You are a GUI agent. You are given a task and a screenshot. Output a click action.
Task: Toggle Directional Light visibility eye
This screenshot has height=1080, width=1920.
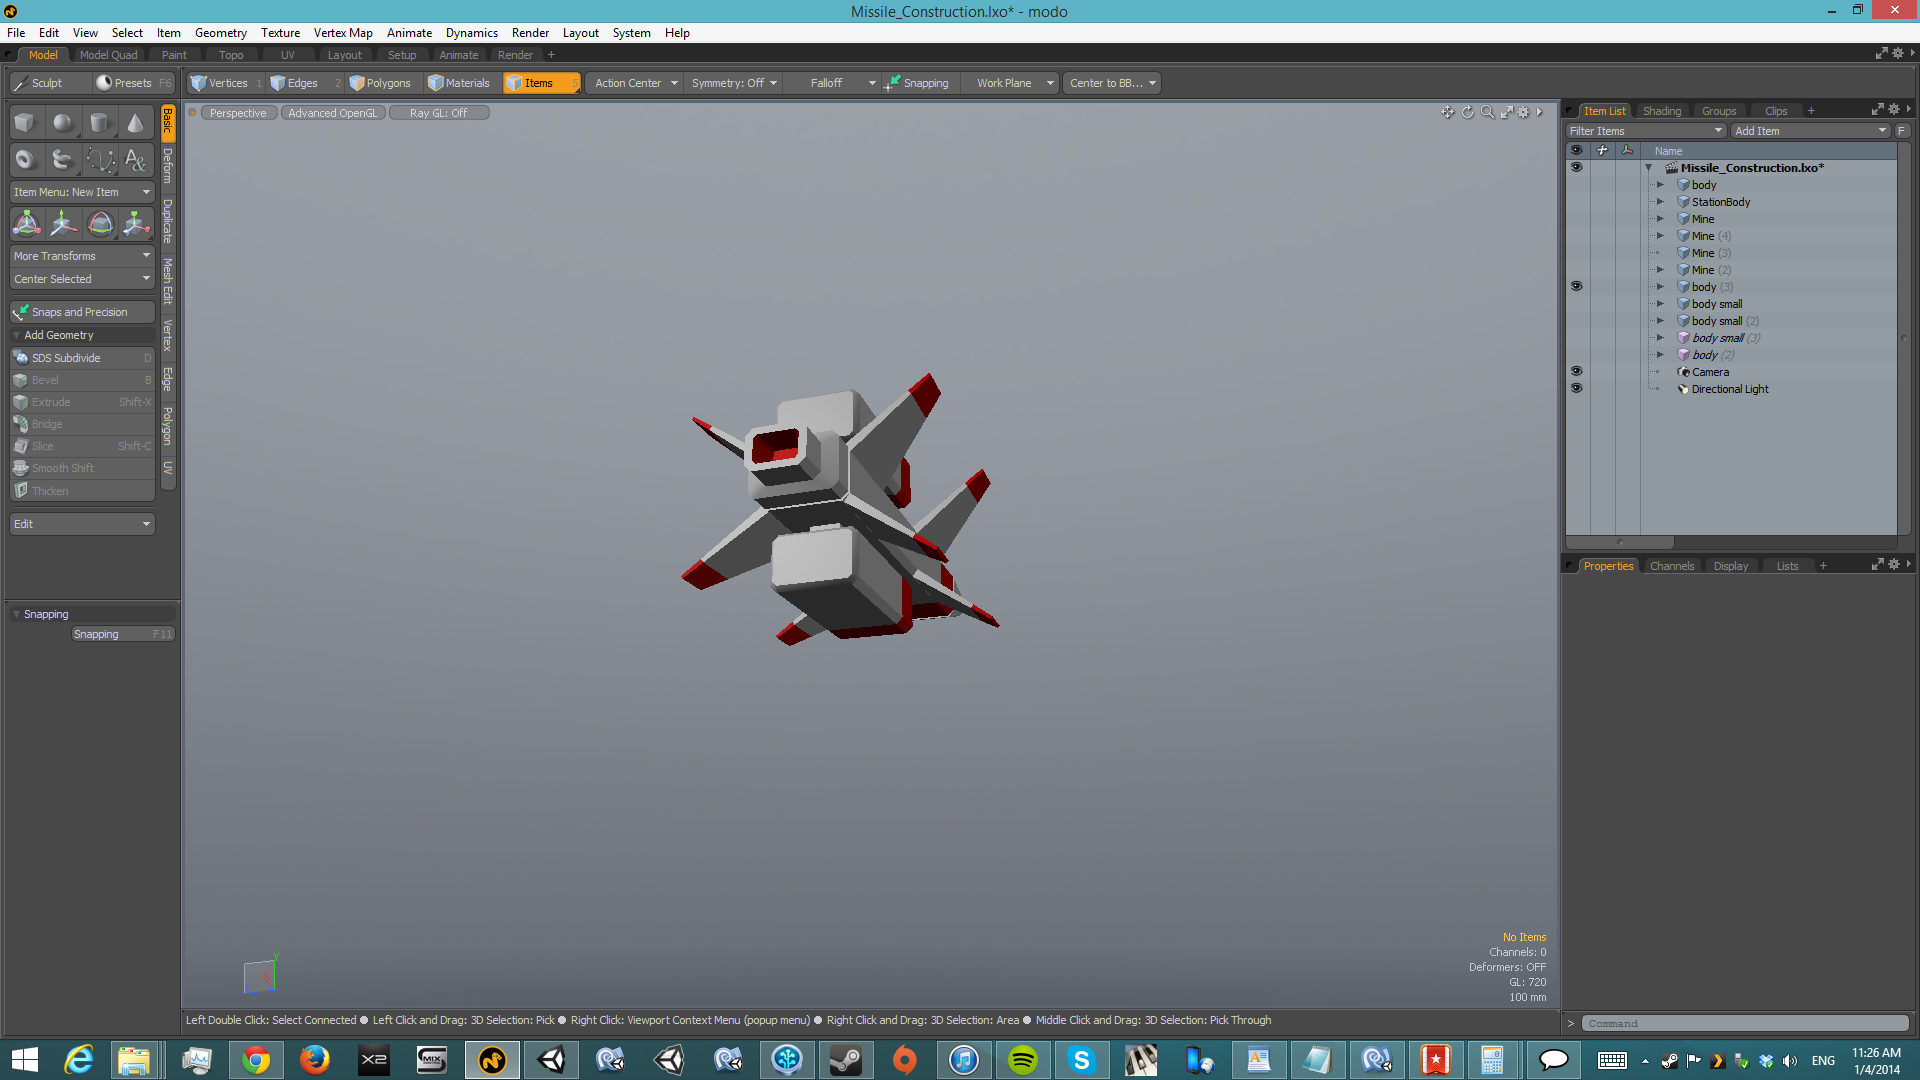[1576, 389]
